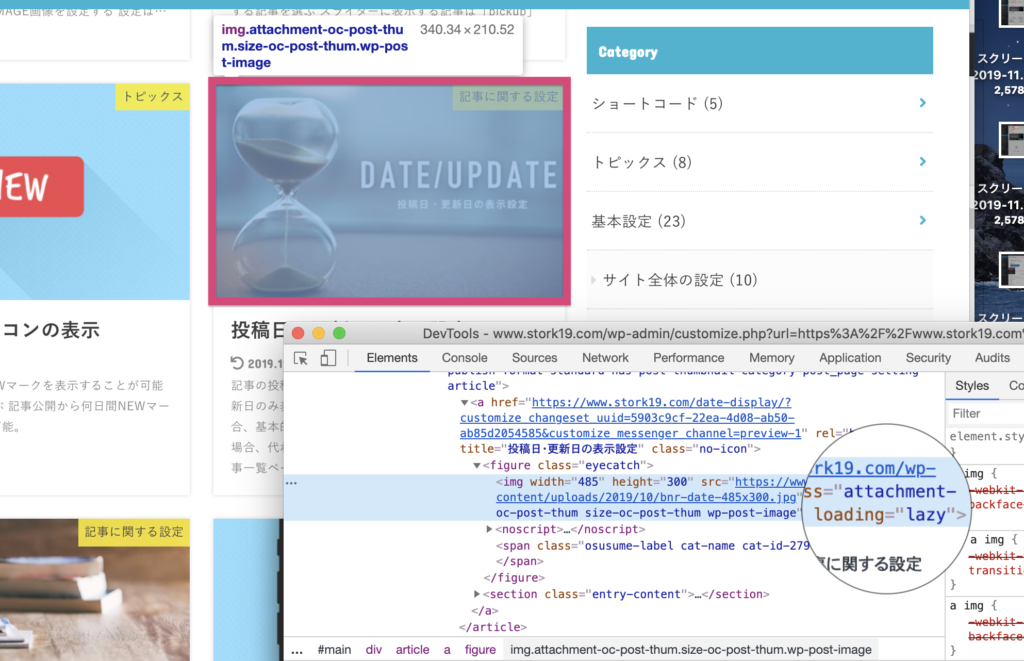Viewport: 1024px width, 661px height.
Task: Collapse the anchor href node in DOM tree
Action: coord(464,403)
